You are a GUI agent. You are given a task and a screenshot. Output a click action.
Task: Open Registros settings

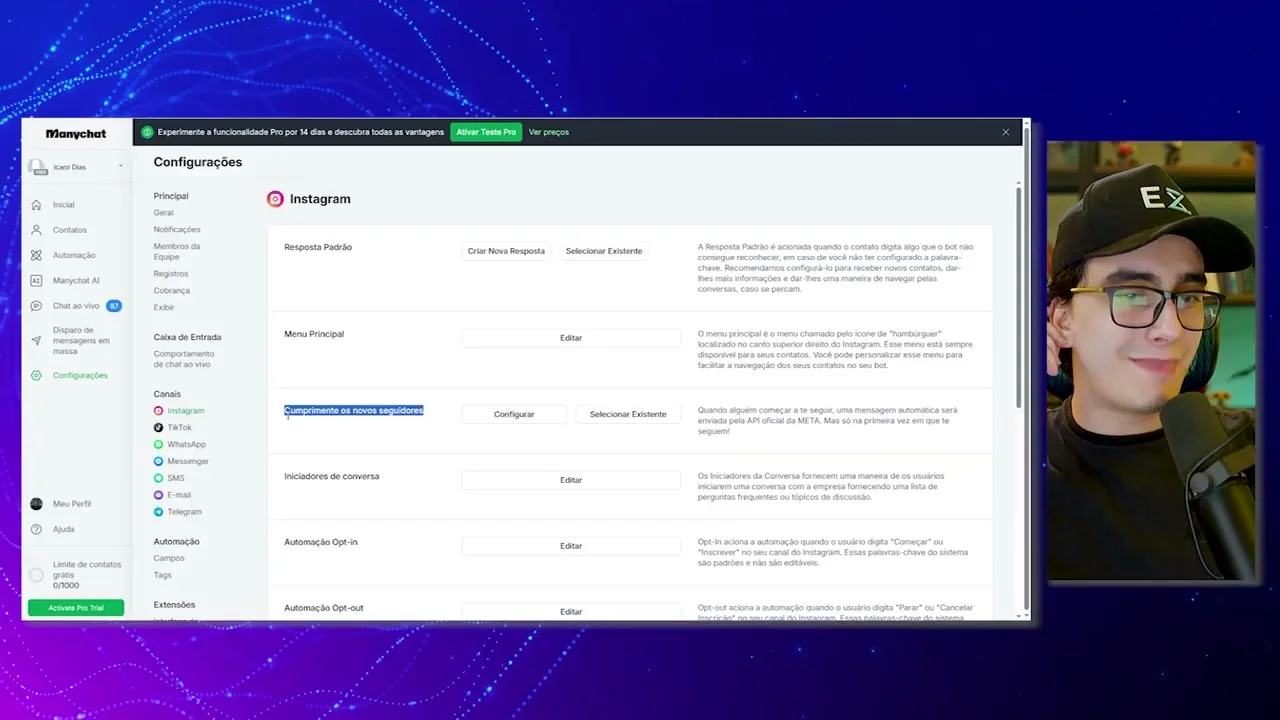click(x=171, y=274)
